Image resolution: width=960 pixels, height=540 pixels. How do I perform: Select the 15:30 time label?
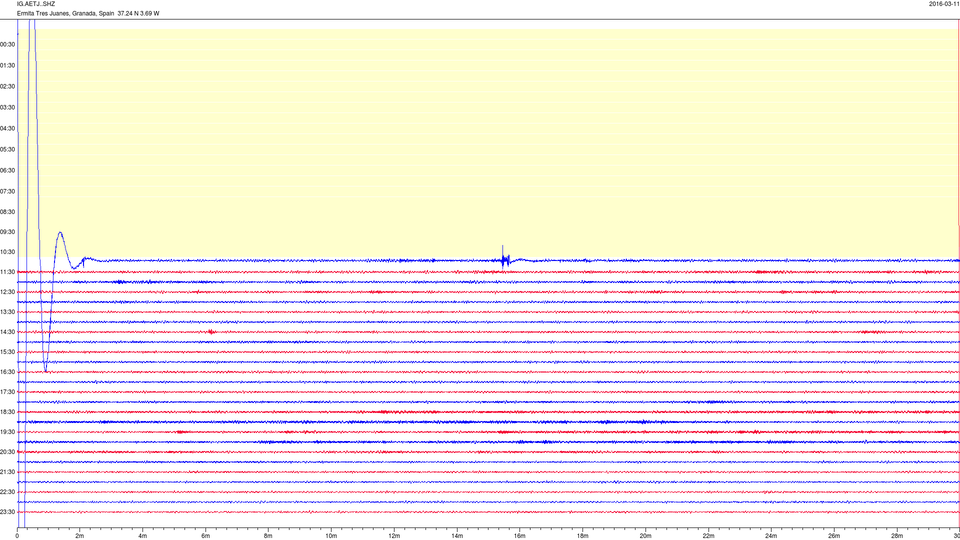(x=7, y=352)
